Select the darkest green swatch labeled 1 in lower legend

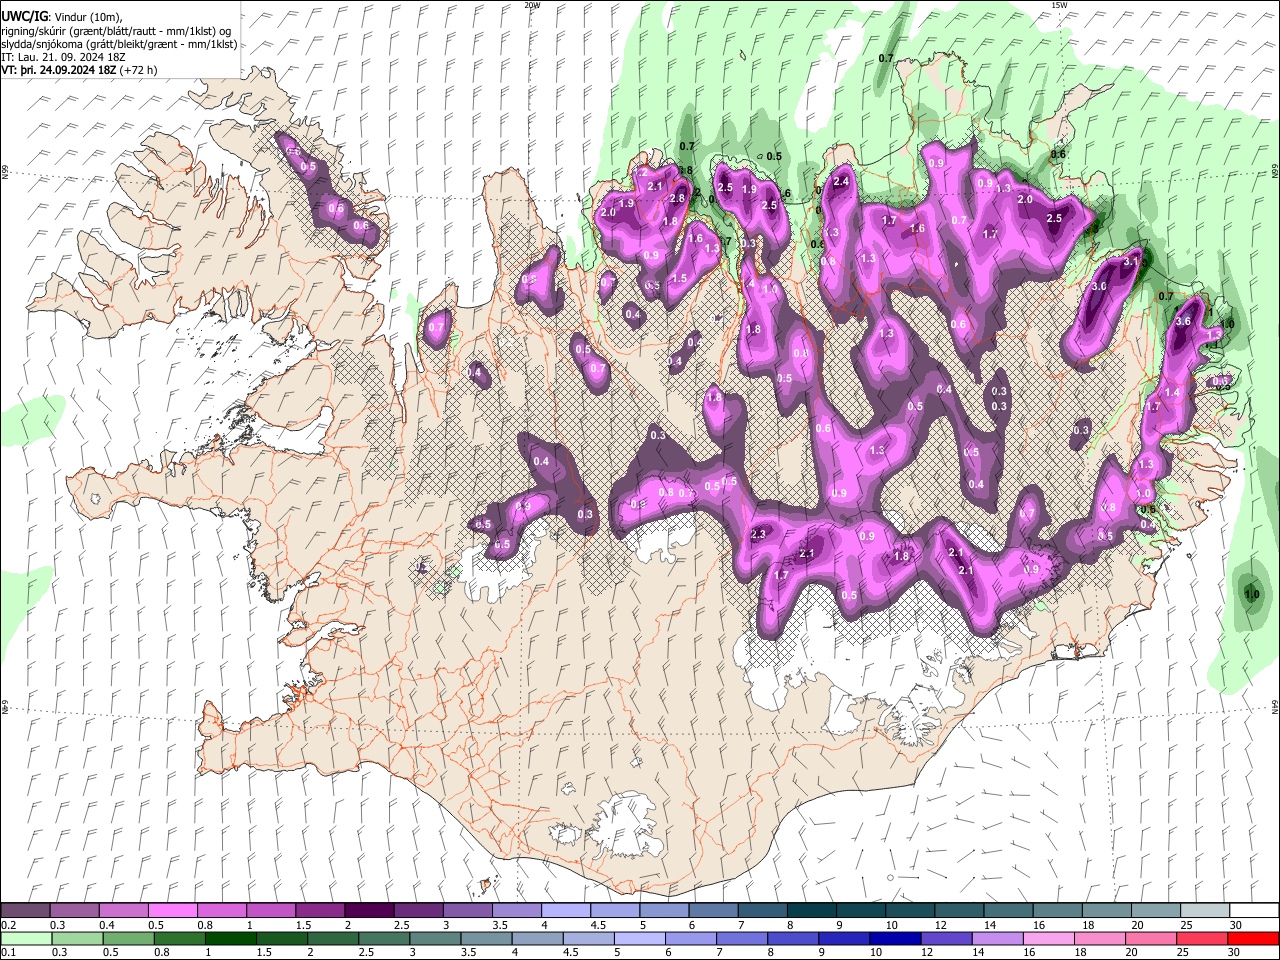coord(230,939)
